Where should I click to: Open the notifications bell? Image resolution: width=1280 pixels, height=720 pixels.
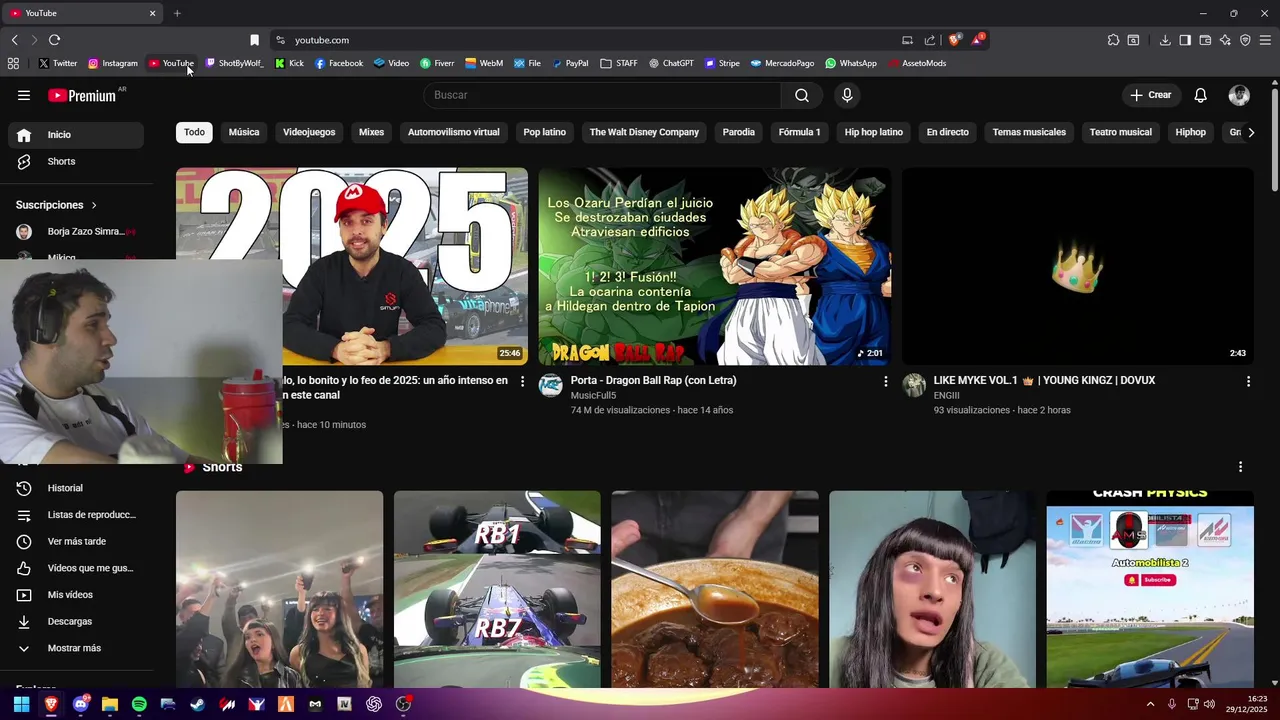pyautogui.click(x=1200, y=95)
